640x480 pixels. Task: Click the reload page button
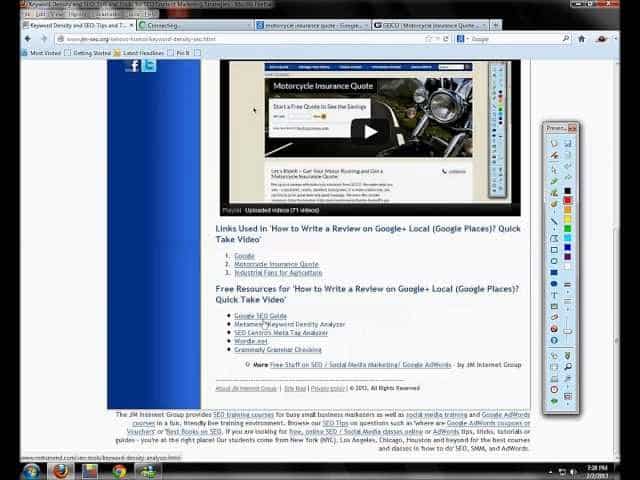point(446,39)
